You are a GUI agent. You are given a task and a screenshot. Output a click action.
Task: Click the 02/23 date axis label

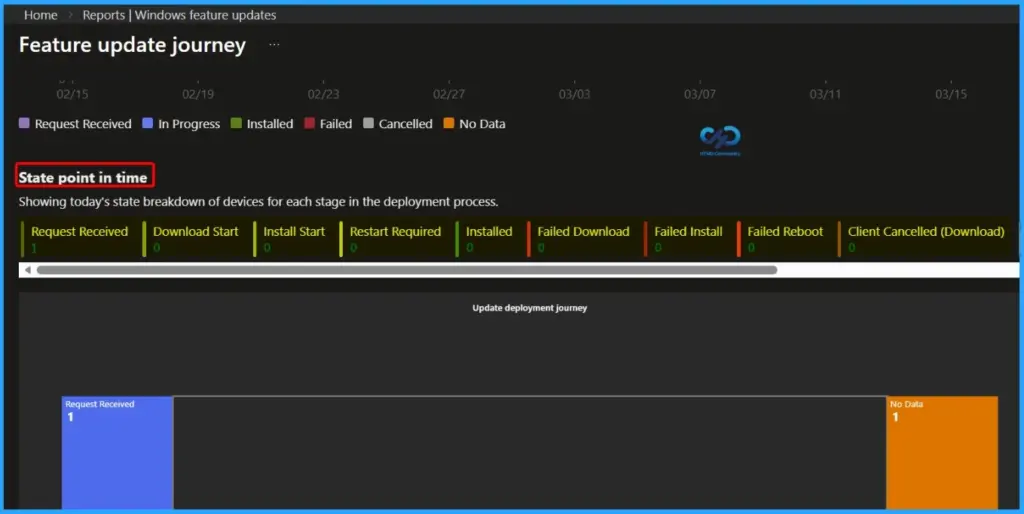[x=323, y=94]
